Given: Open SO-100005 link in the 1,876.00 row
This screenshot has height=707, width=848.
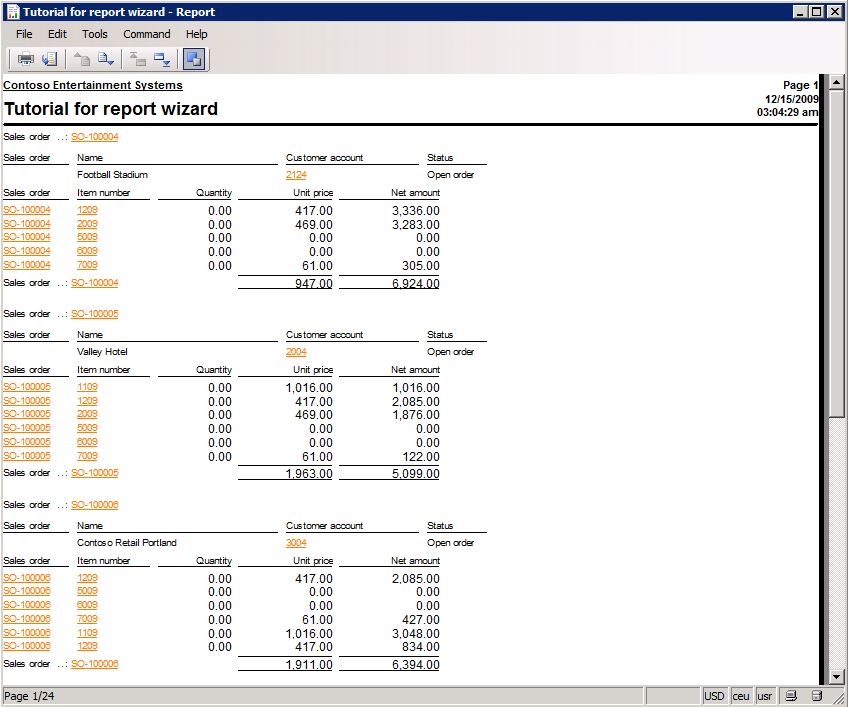Looking at the screenshot, I should 26,414.
